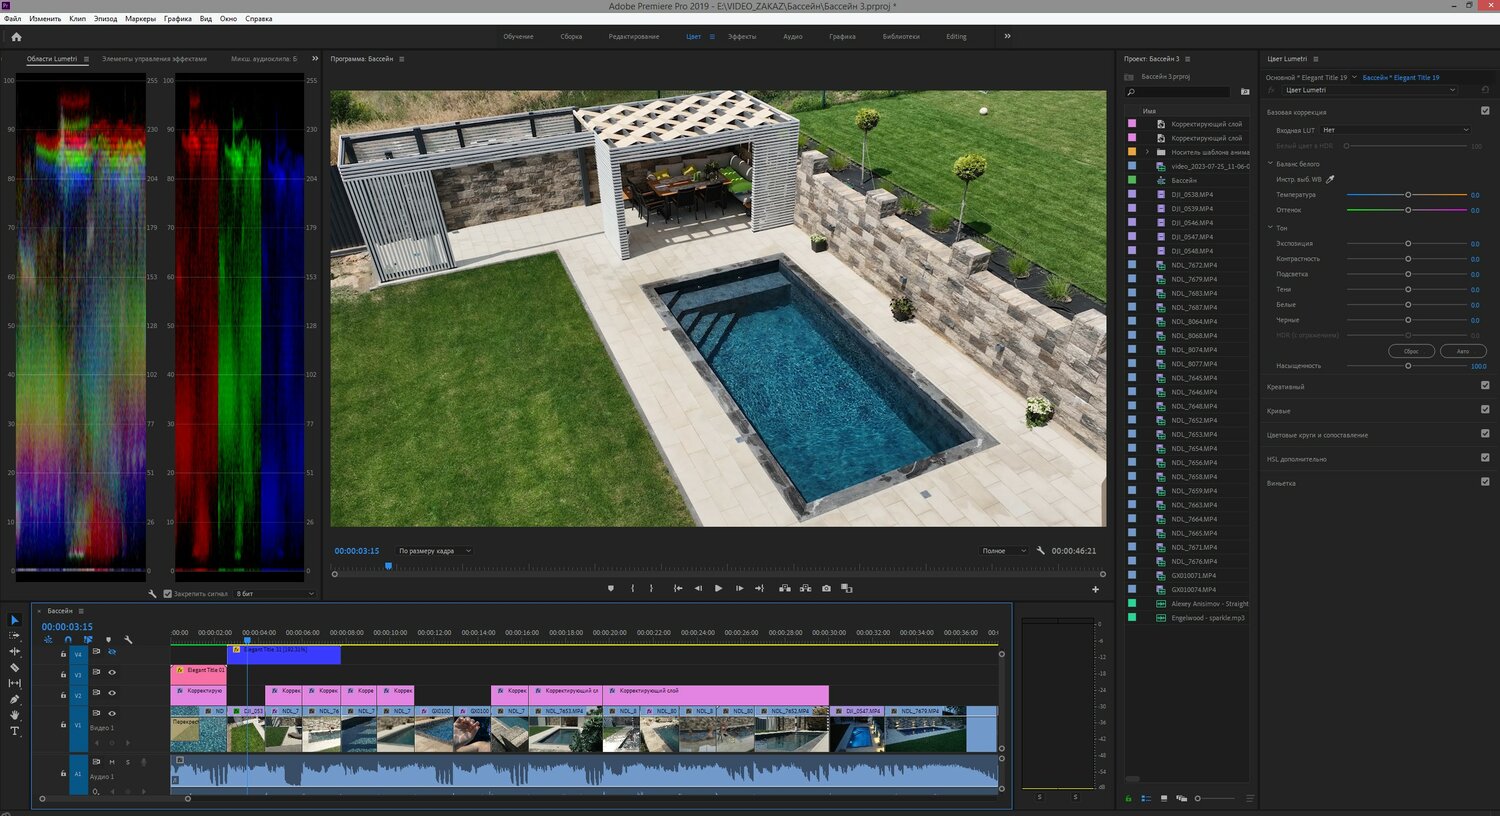Viewport: 1500px width, 816px height.
Task: Open the Comparison View button
Action: (847, 588)
